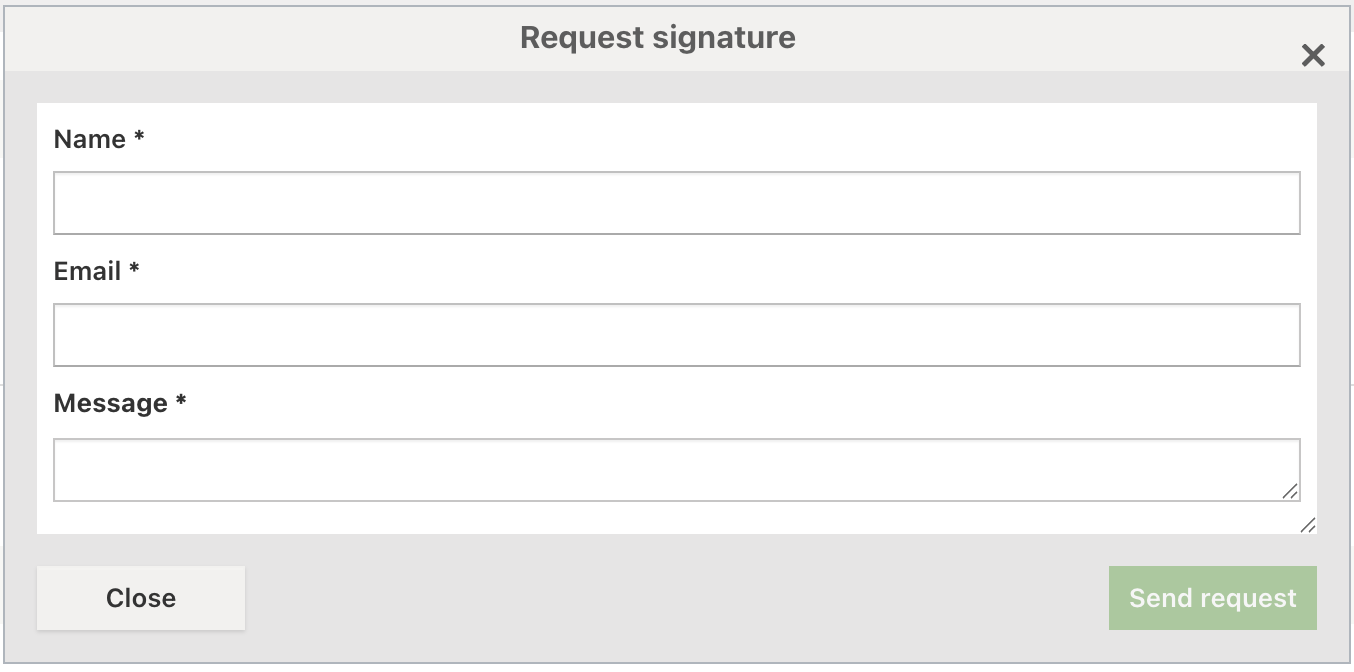Click the outer resize grip below the Message area
The image size is (1354, 672).
click(x=1310, y=523)
